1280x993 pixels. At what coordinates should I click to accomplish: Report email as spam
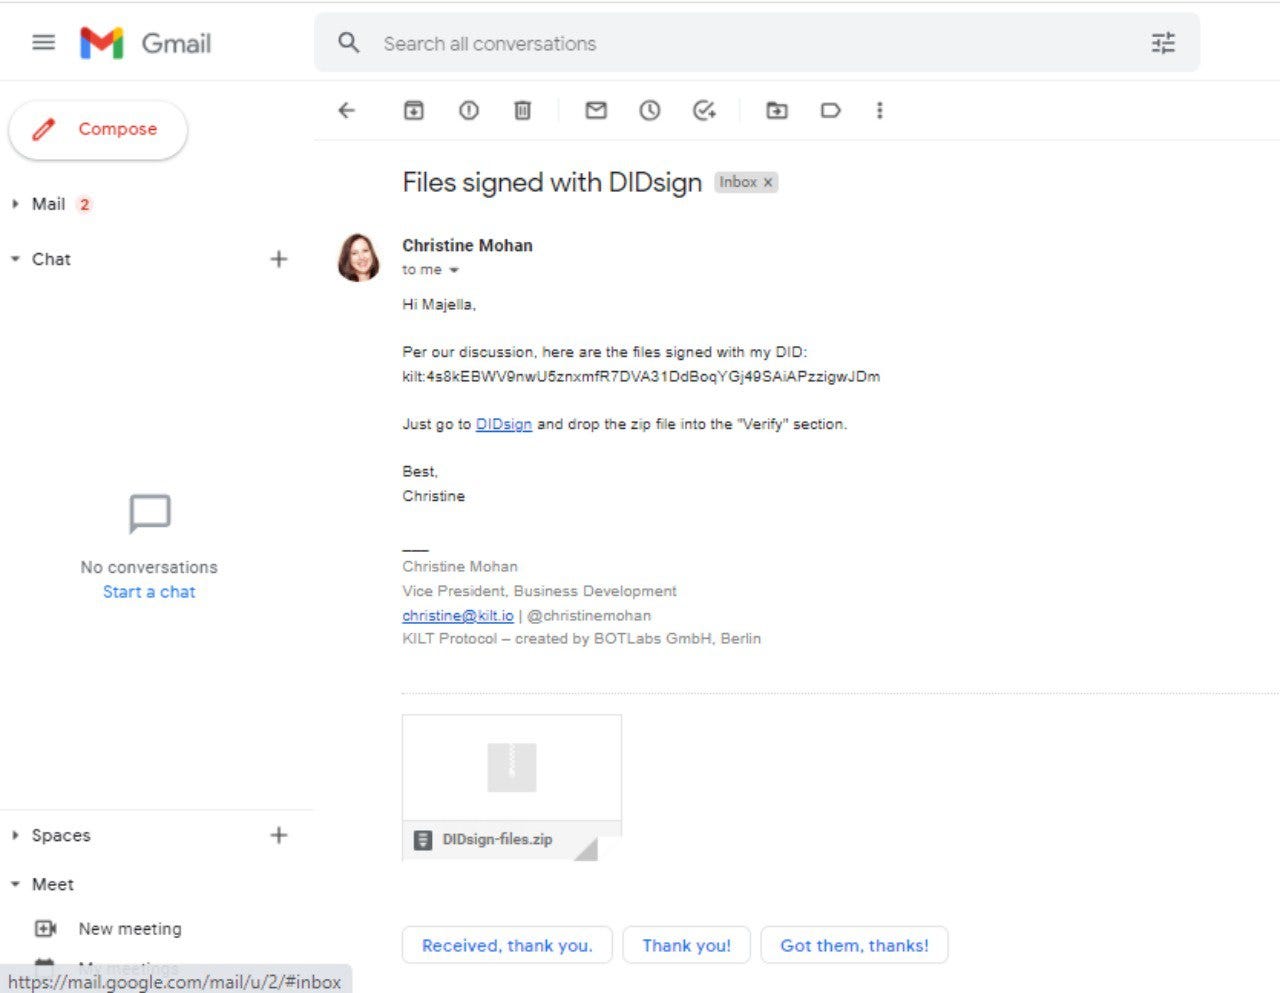[469, 110]
